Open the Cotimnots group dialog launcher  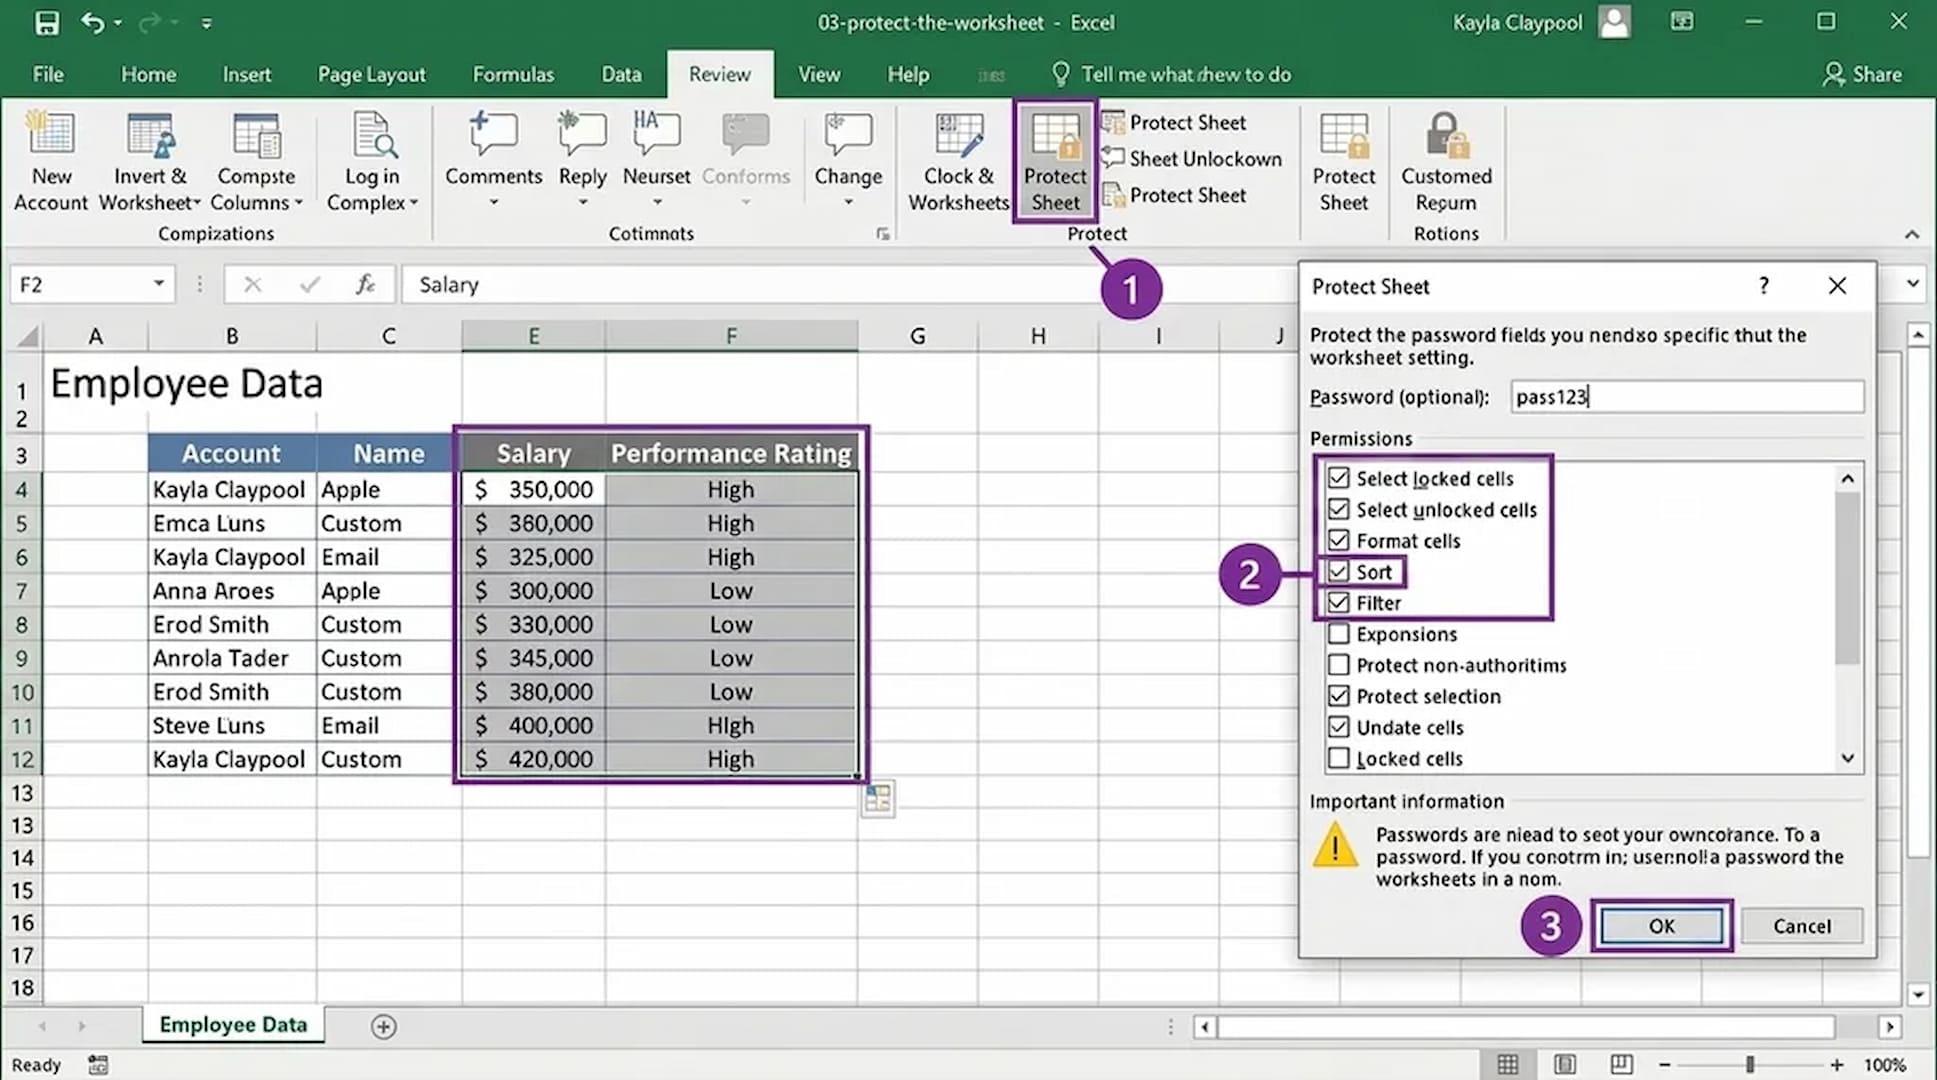[x=882, y=234]
